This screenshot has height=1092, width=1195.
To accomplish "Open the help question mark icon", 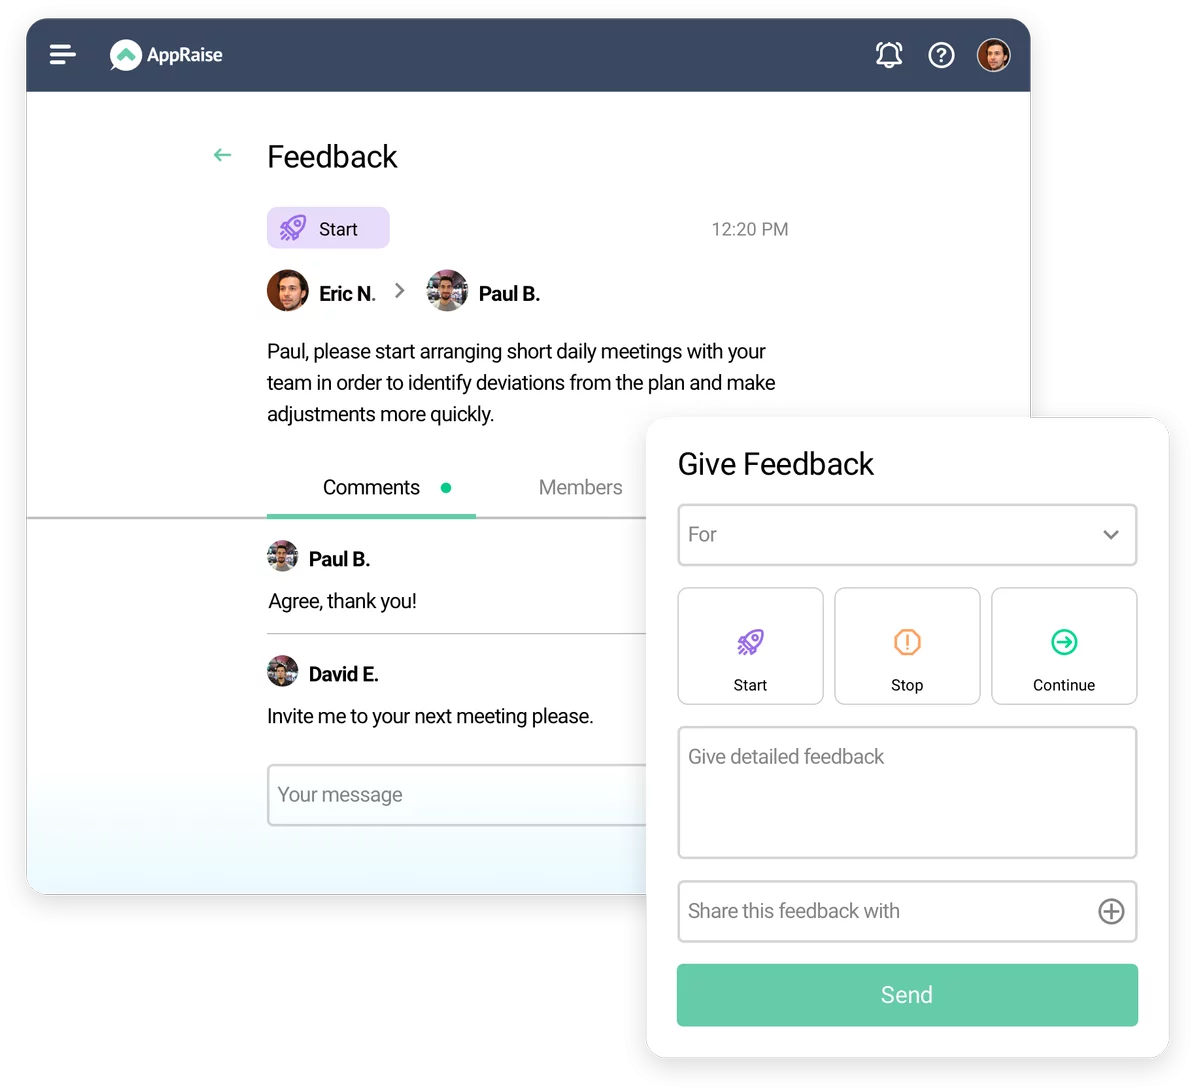I will pos(941,55).
